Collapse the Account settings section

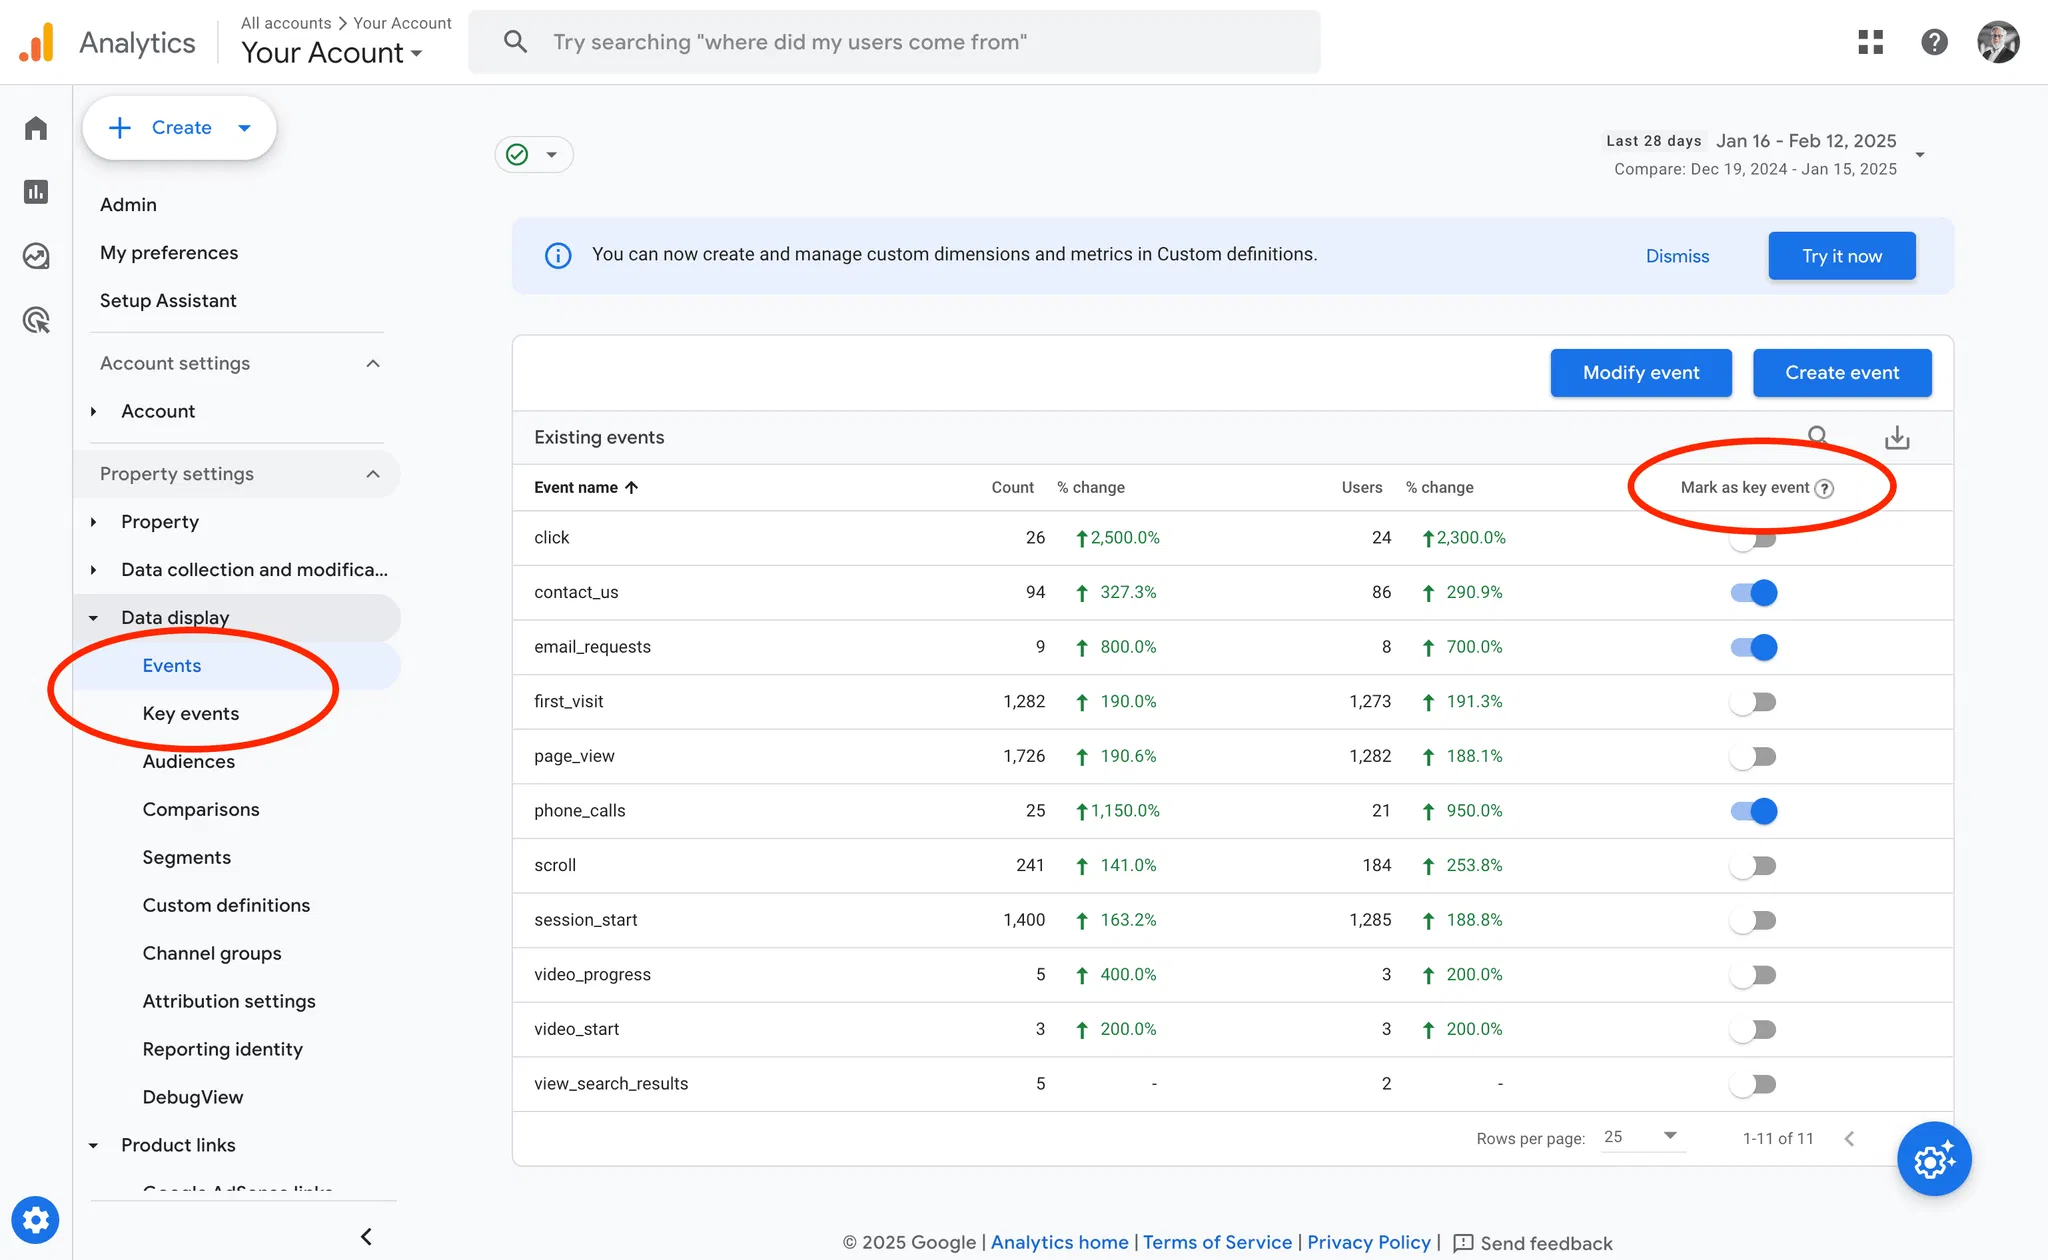coord(373,364)
